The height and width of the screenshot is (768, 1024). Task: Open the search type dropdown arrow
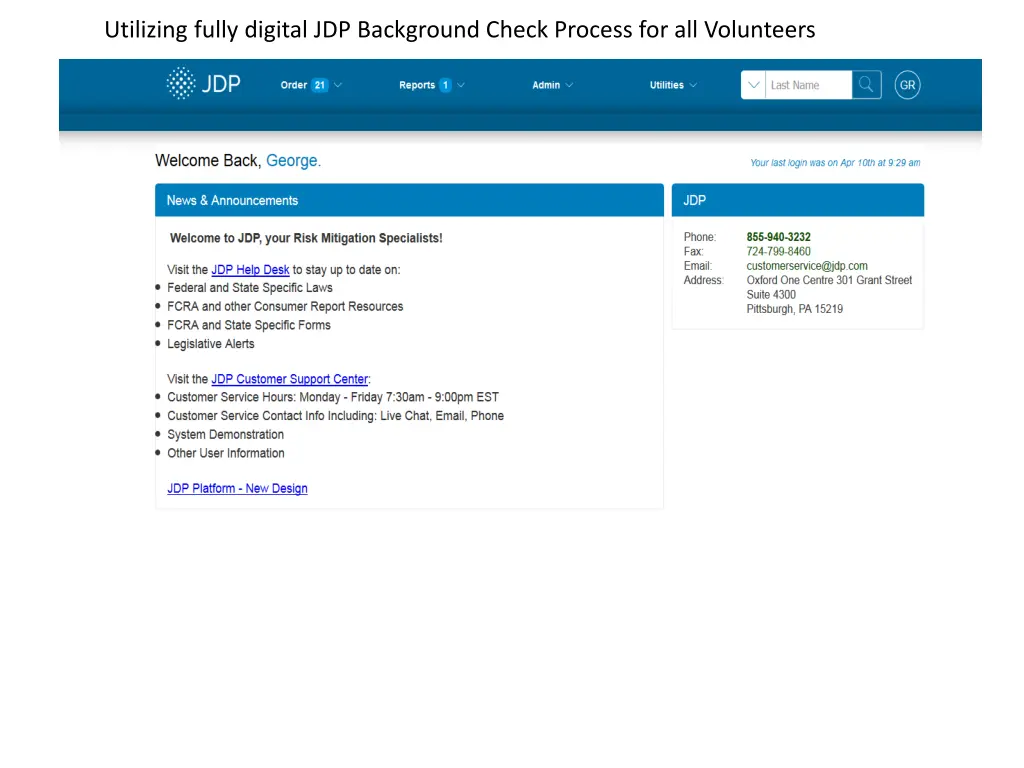click(x=753, y=85)
